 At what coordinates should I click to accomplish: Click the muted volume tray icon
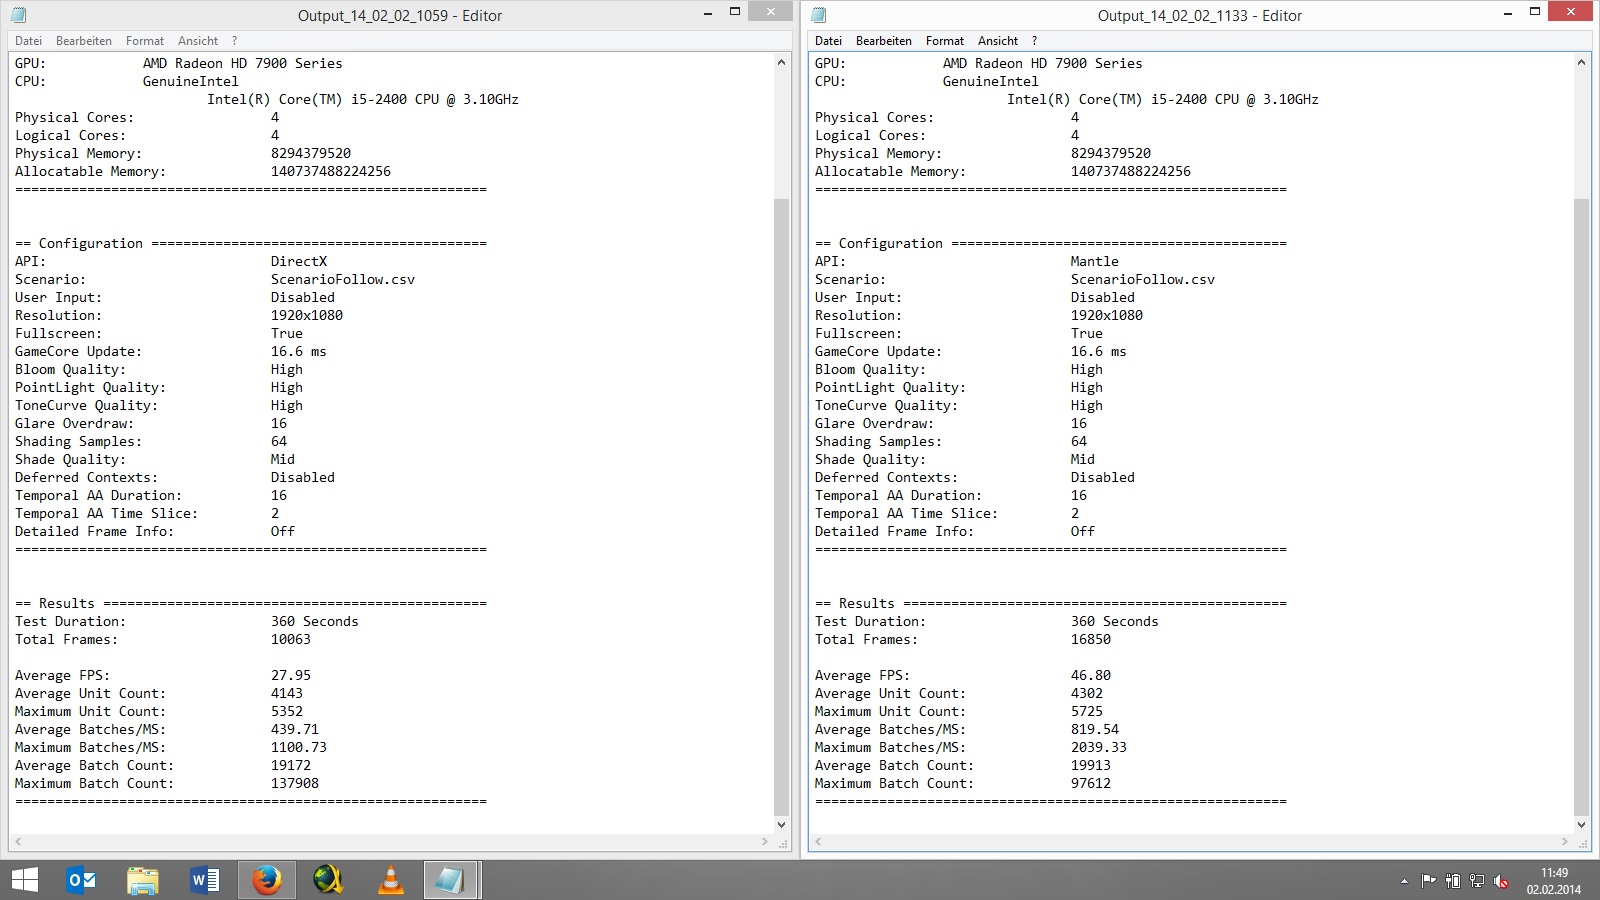(1501, 881)
